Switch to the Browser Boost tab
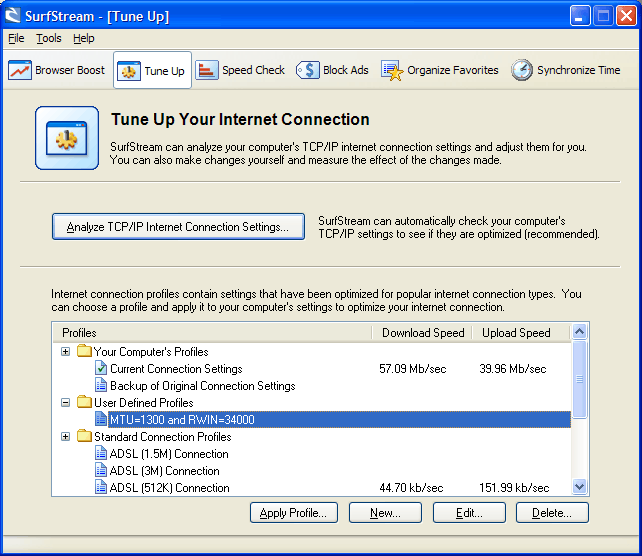This screenshot has width=642, height=556. [57, 70]
